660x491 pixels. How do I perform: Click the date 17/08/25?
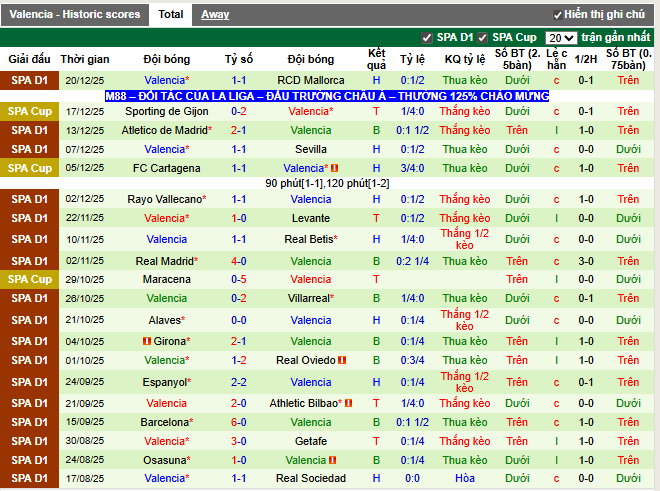pos(85,478)
